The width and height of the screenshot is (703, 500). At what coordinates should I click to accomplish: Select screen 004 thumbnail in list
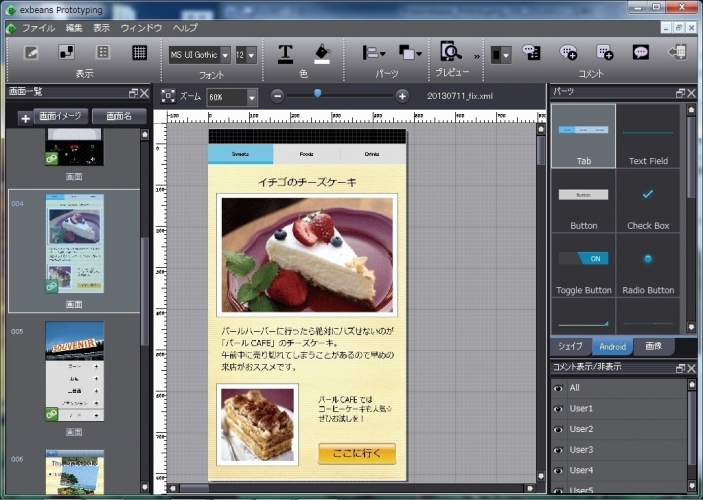[x=74, y=243]
